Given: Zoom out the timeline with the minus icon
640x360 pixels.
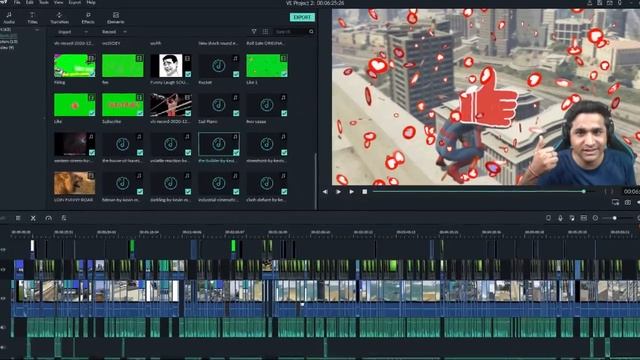Looking at the screenshot, I should 596,218.
